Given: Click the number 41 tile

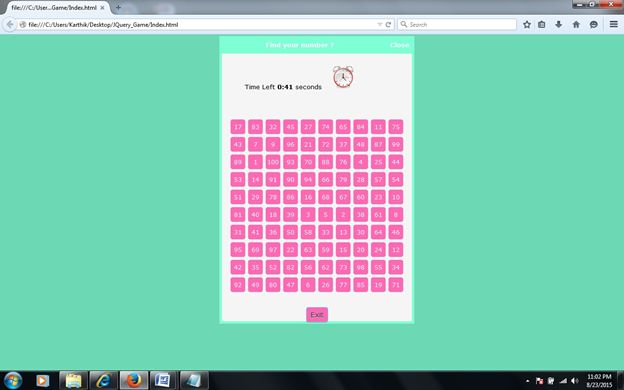Looking at the screenshot, I should (x=255, y=232).
